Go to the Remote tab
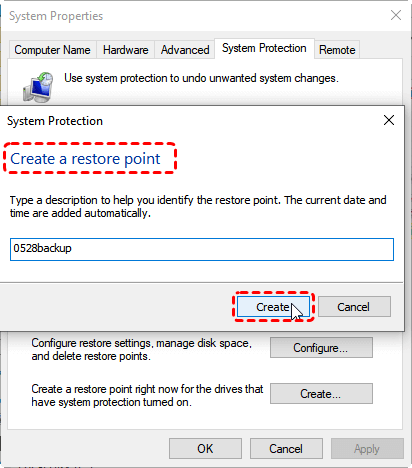The image size is (412, 468). pos(337,50)
